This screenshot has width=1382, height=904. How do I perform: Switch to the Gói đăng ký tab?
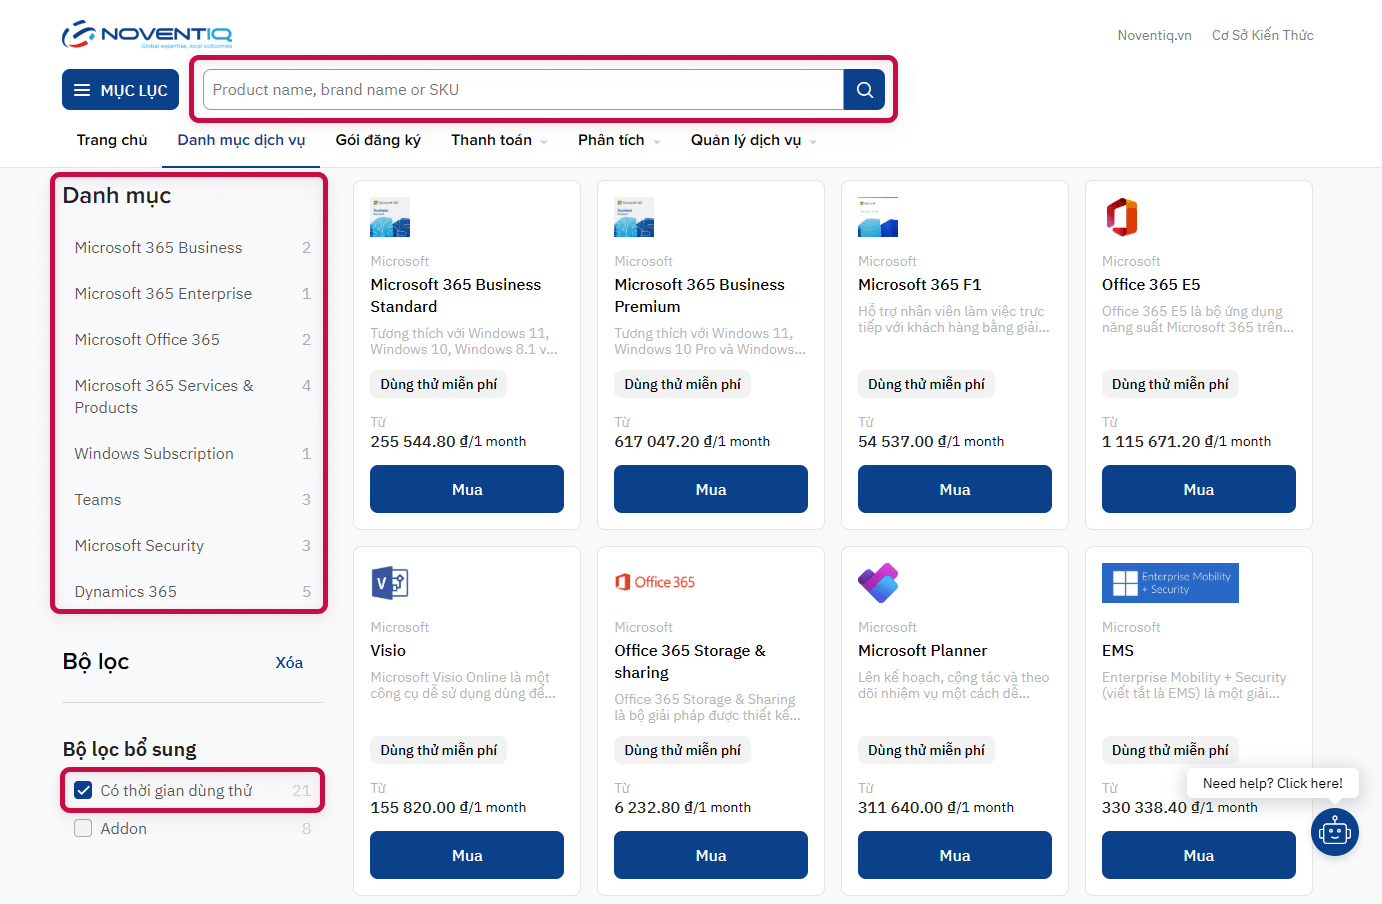(x=378, y=140)
